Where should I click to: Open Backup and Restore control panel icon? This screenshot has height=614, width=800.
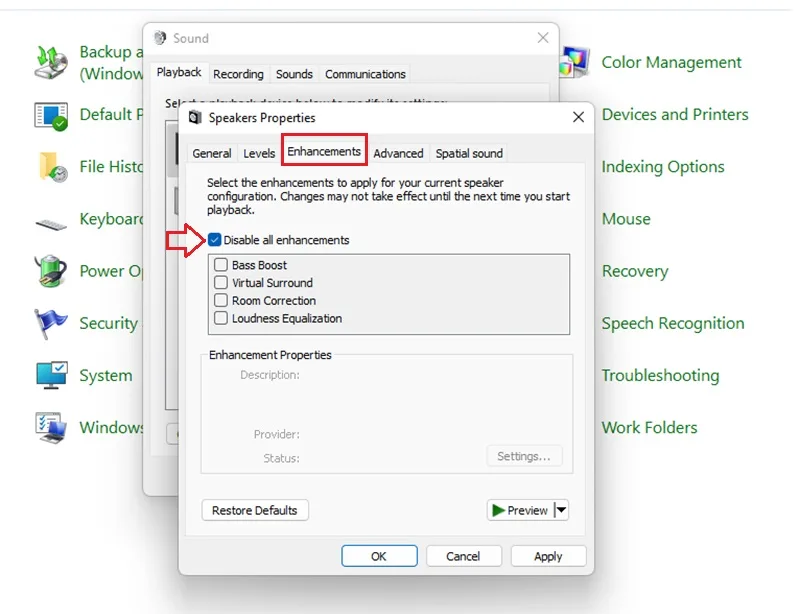coord(51,62)
